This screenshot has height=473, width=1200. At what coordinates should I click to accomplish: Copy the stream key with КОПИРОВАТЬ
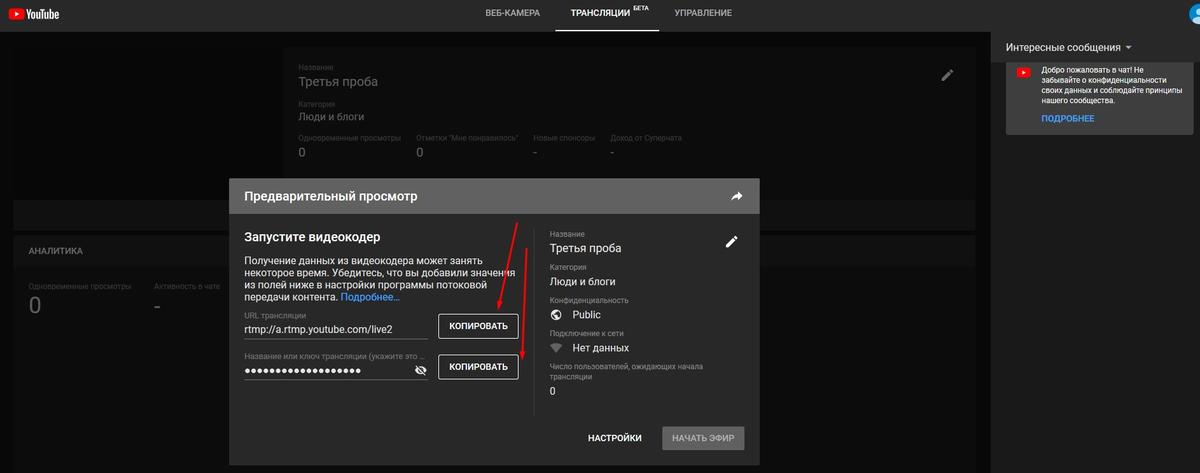pyautogui.click(x=478, y=367)
